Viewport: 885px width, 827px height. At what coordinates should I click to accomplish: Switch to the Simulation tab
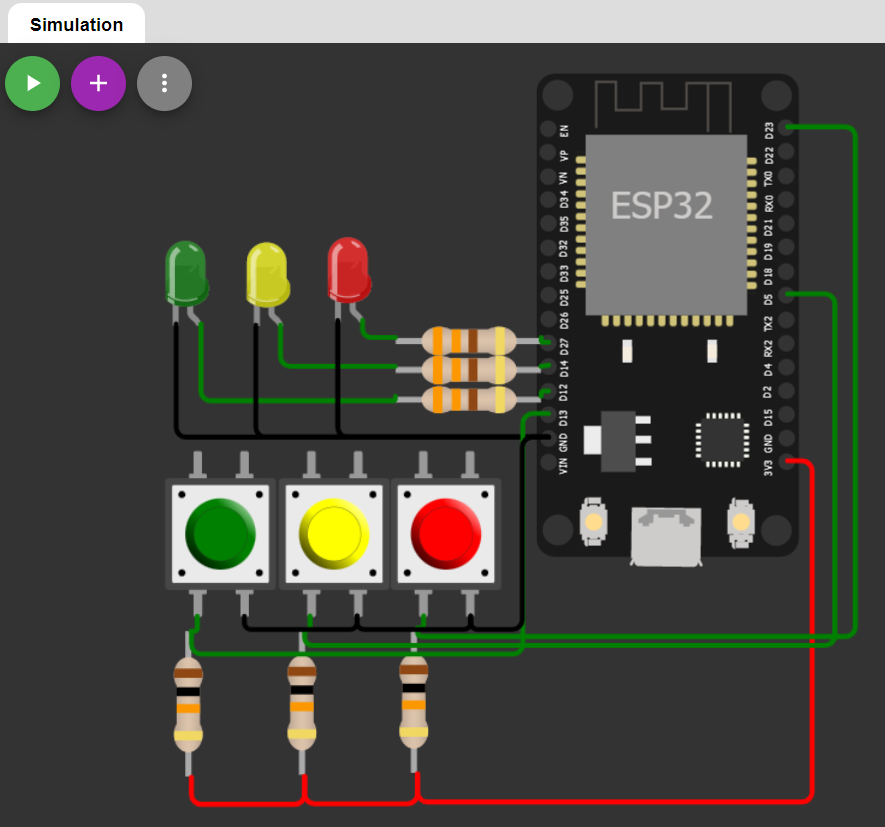click(x=75, y=24)
